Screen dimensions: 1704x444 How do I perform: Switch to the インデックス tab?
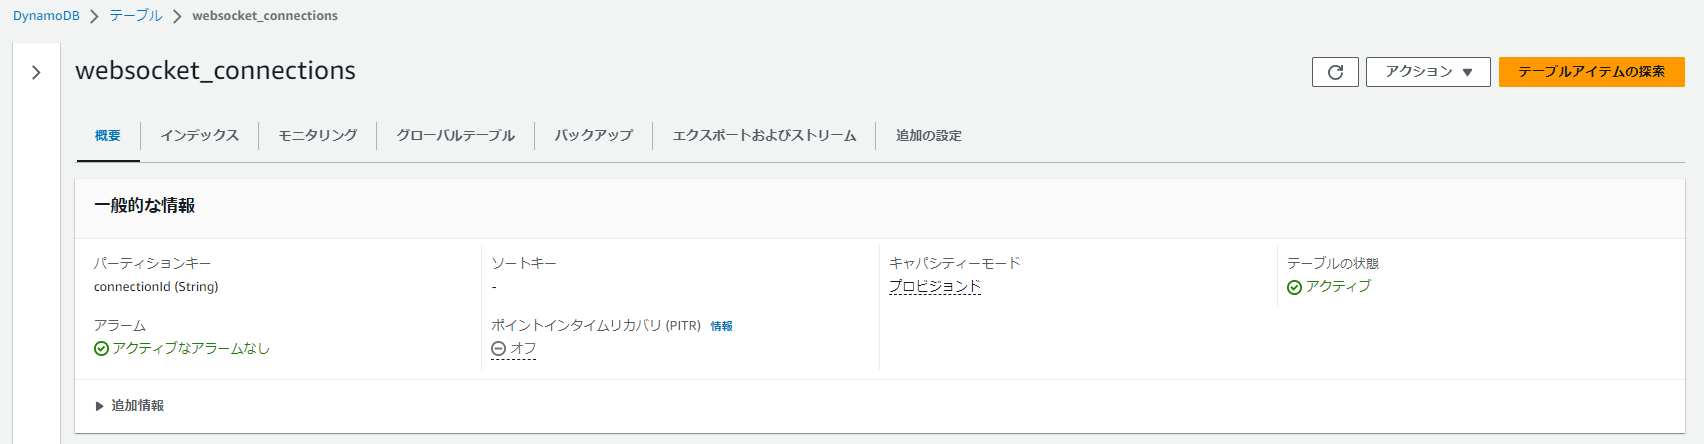click(200, 136)
